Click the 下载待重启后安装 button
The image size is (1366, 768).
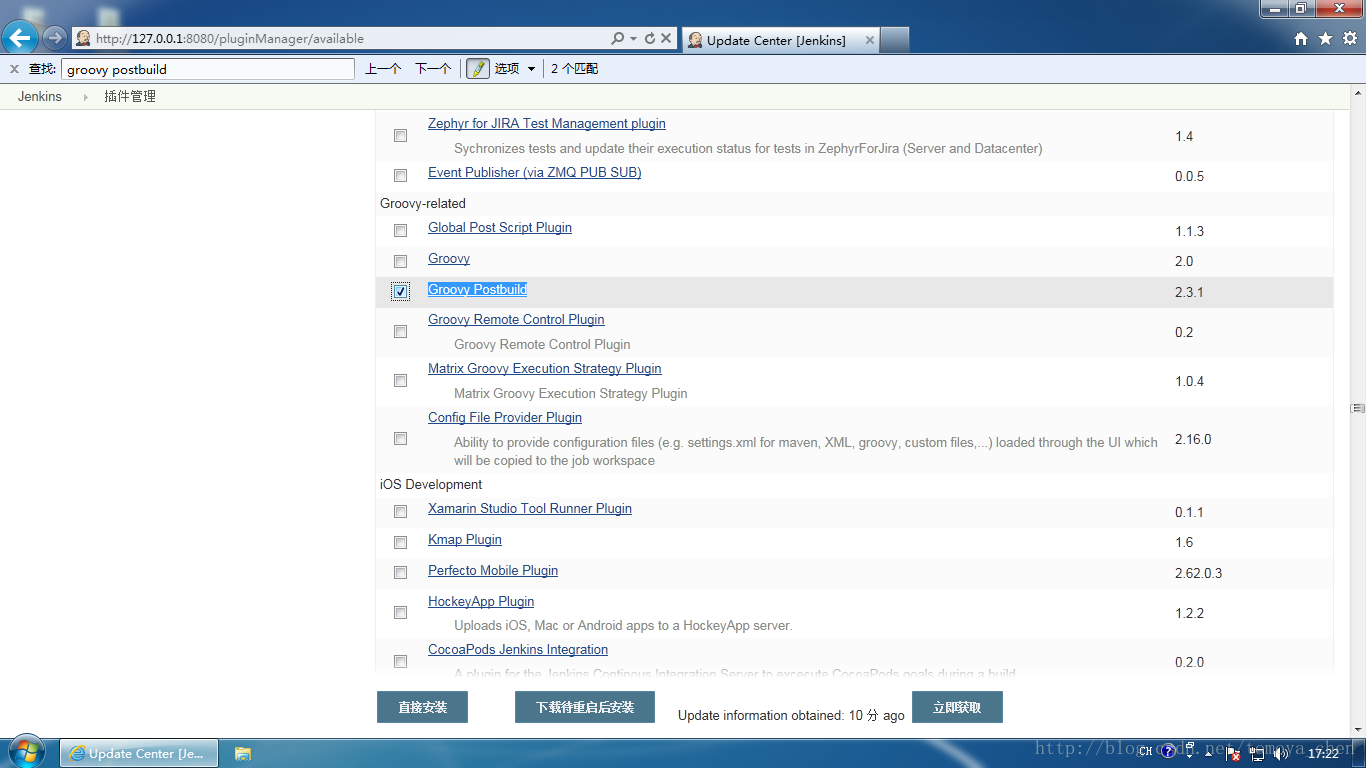coord(585,707)
